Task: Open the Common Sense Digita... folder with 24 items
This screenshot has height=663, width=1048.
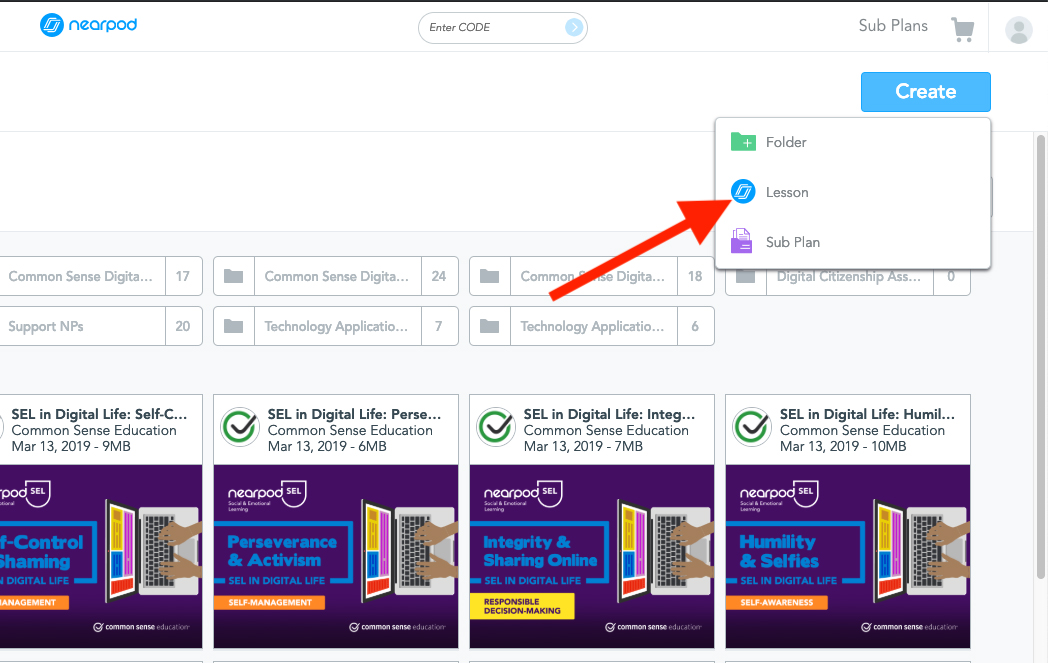Action: tap(336, 276)
